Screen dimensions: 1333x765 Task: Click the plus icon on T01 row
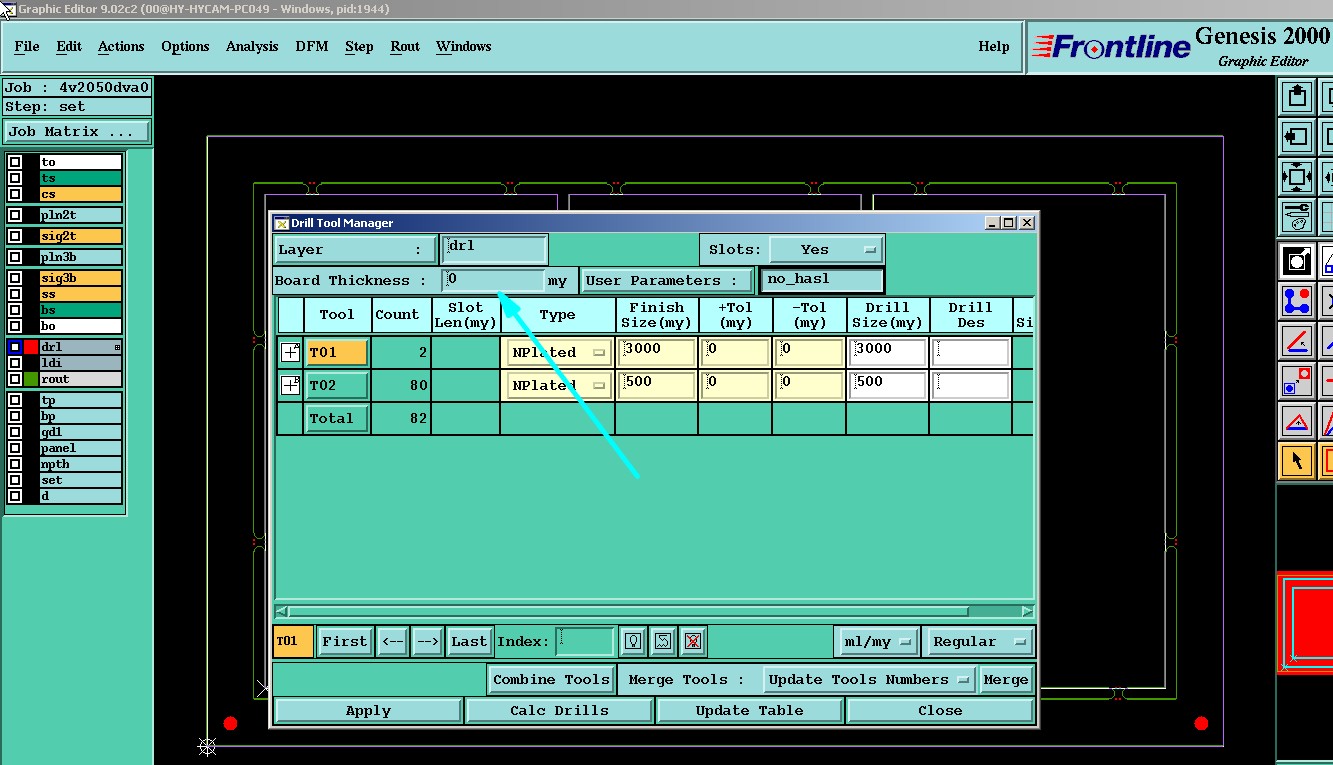tap(291, 352)
